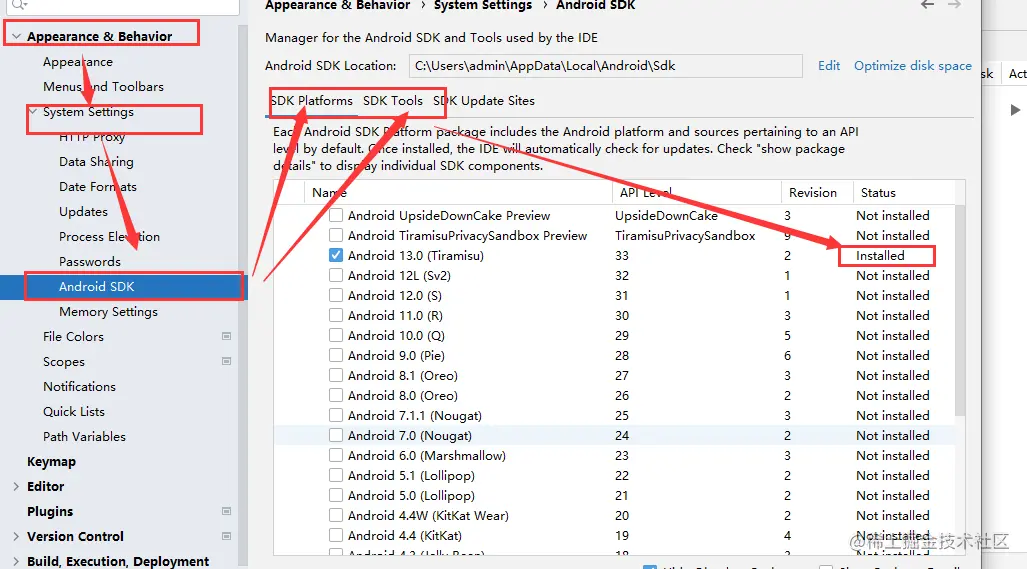Click the Version Control project-level marker icon
The image size is (1027, 569).
click(x=227, y=536)
